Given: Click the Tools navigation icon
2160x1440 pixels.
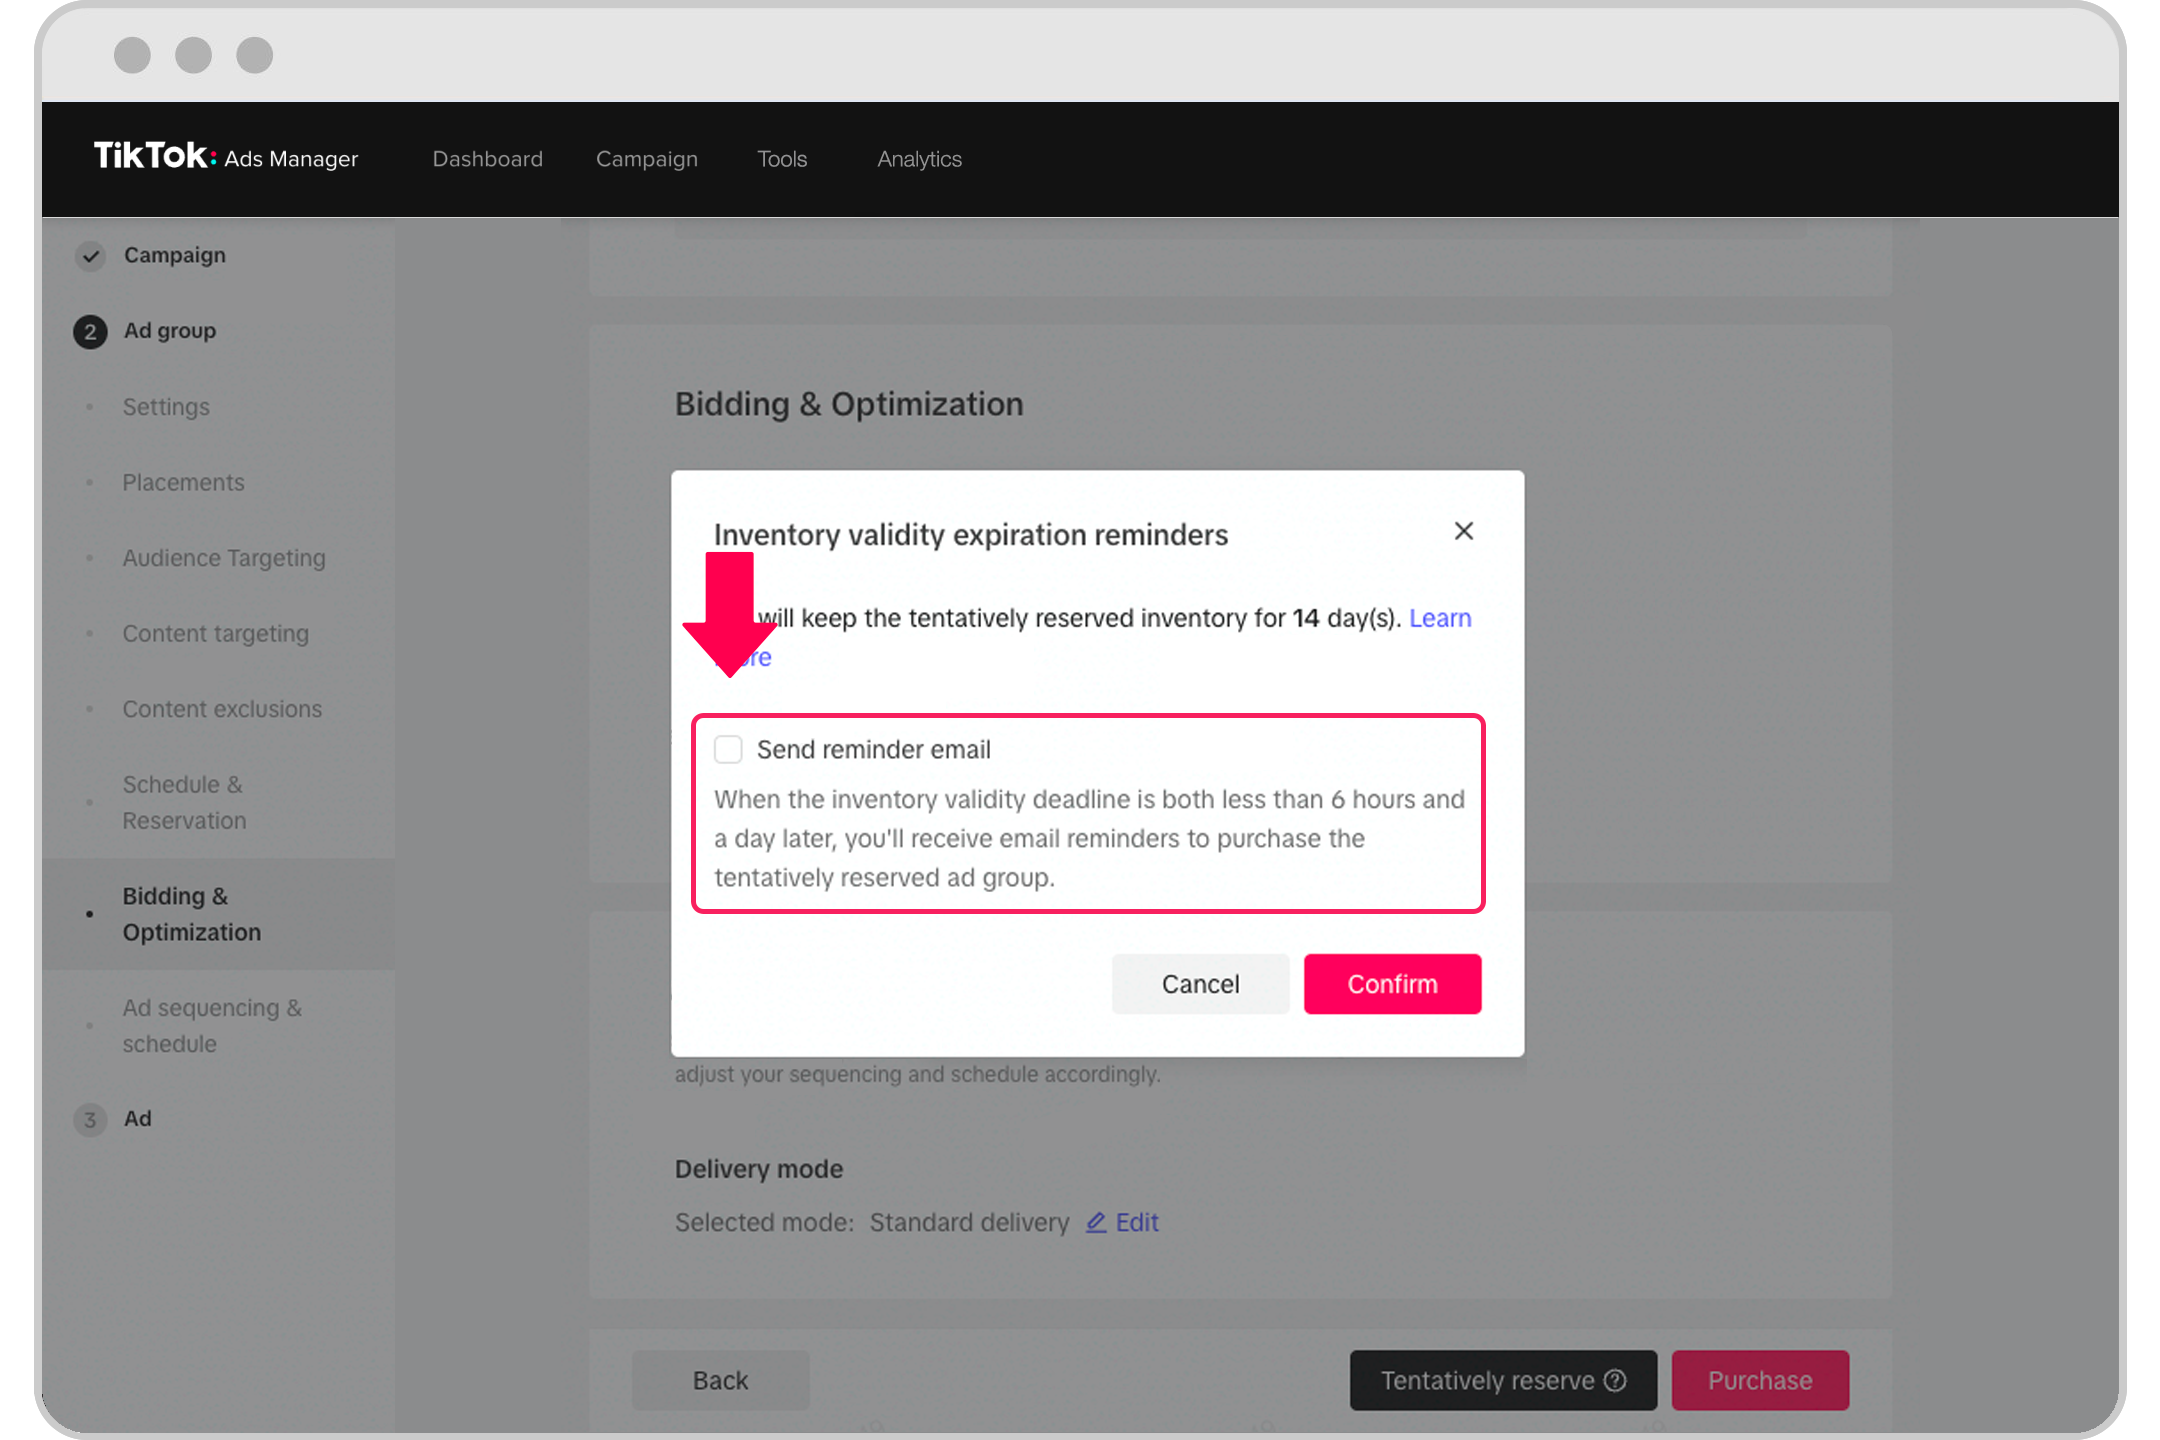Looking at the screenshot, I should coord(783,158).
